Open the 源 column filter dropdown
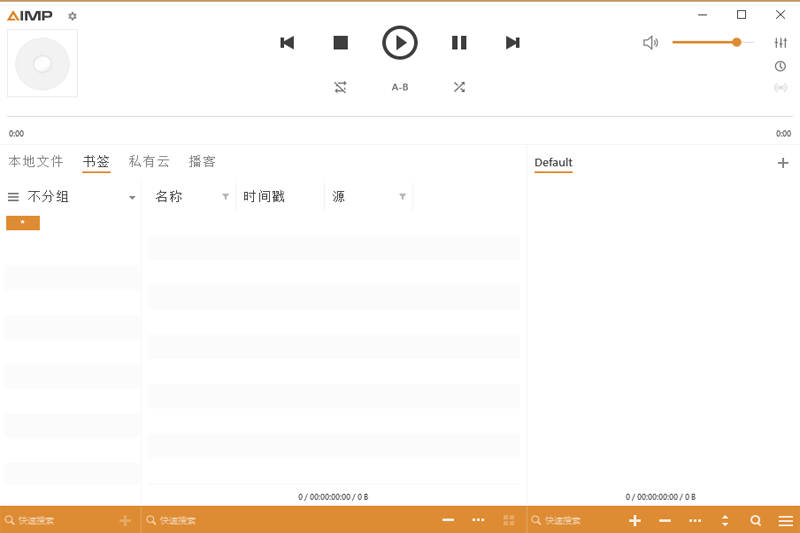This screenshot has width=800, height=533. point(402,197)
